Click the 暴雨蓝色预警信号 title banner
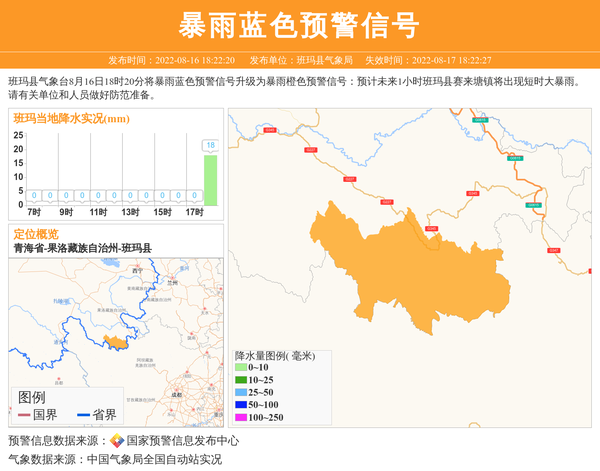The image size is (600, 471). point(299,25)
